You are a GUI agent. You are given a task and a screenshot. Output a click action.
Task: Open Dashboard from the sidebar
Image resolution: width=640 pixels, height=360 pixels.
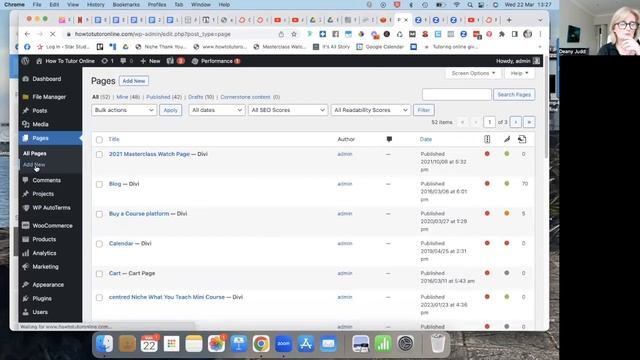pyautogui.click(x=47, y=79)
